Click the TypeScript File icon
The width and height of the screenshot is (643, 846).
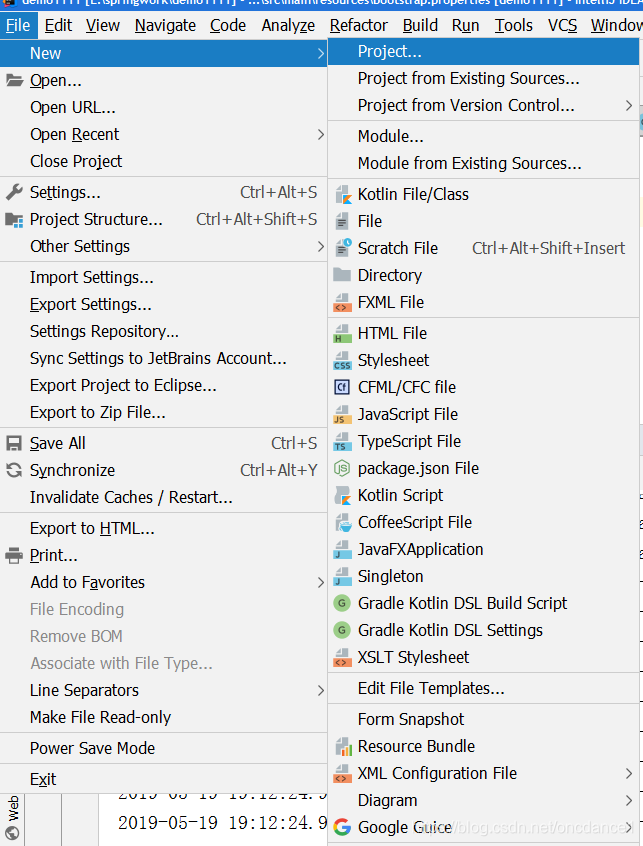point(342,441)
